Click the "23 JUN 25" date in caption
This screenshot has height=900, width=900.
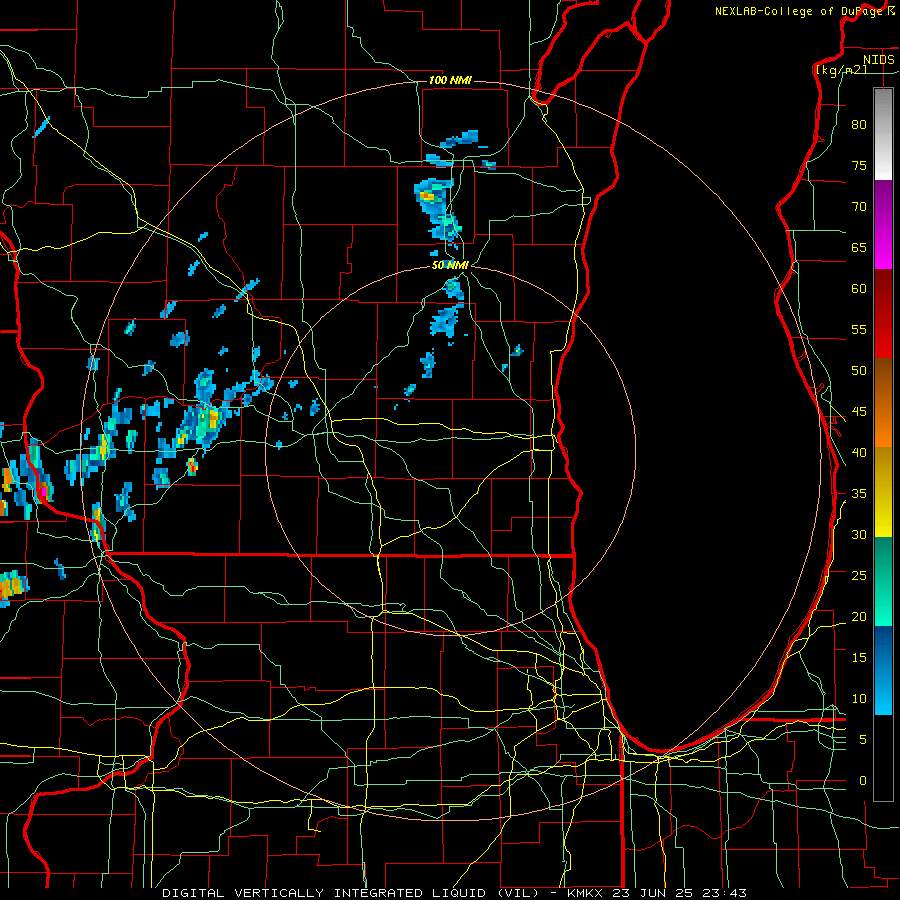[653, 893]
